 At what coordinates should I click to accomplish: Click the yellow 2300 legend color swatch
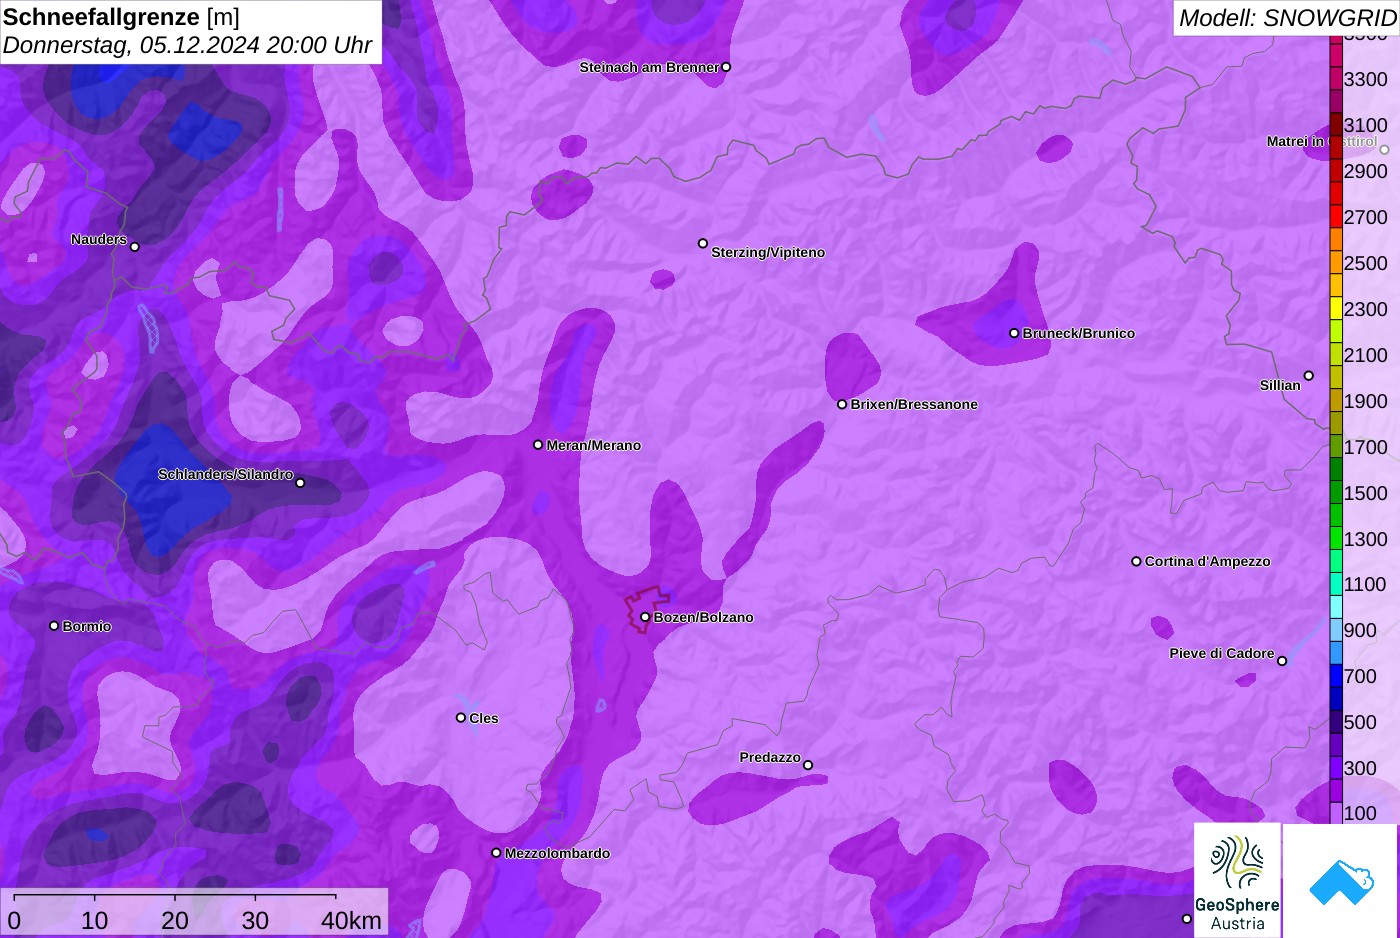click(x=1336, y=309)
